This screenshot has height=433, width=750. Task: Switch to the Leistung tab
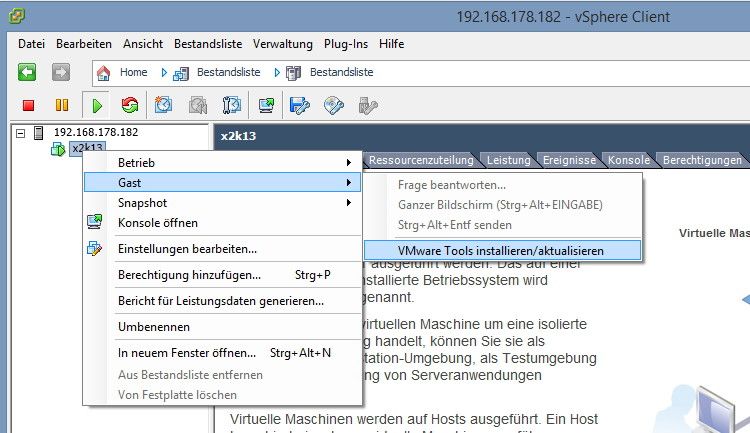(508, 160)
